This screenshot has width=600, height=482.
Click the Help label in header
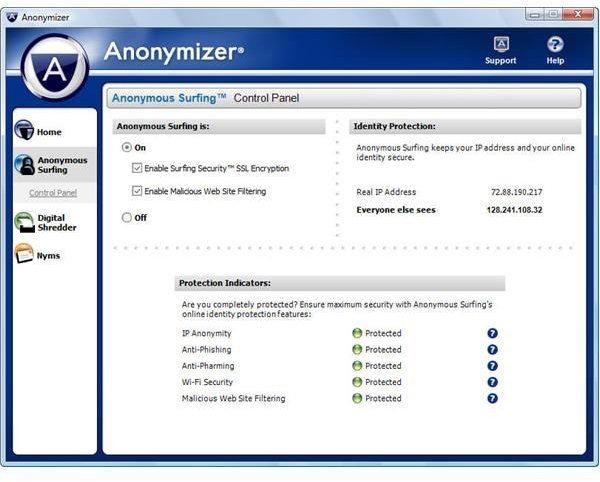[x=555, y=60]
